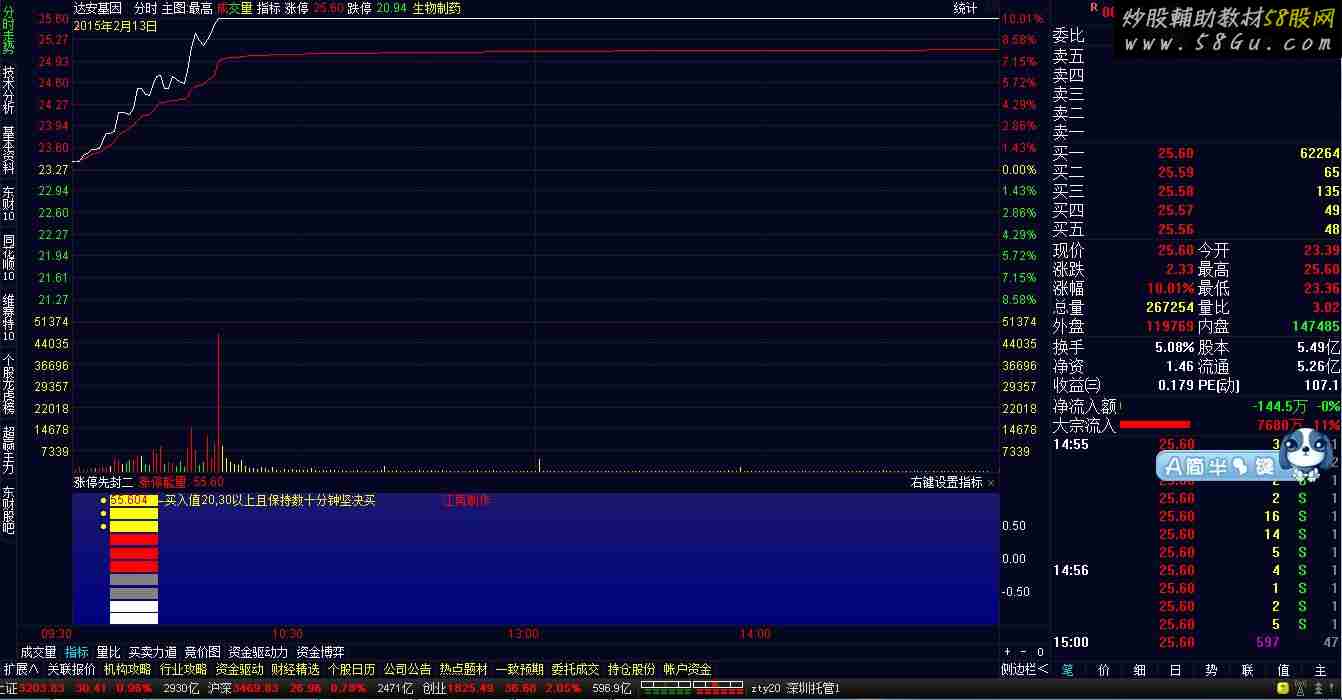Click the 沪深 index in the status bar
The width and height of the screenshot is (1342, 700).
pos(220,688)
